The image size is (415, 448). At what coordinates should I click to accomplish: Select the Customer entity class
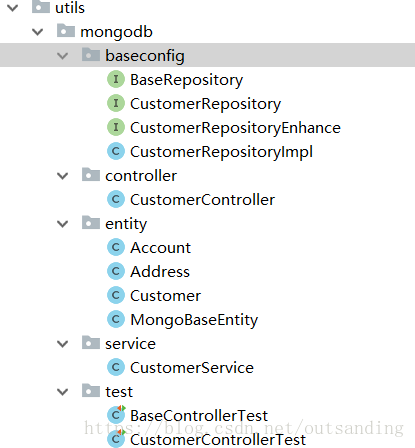click(165, 296)
